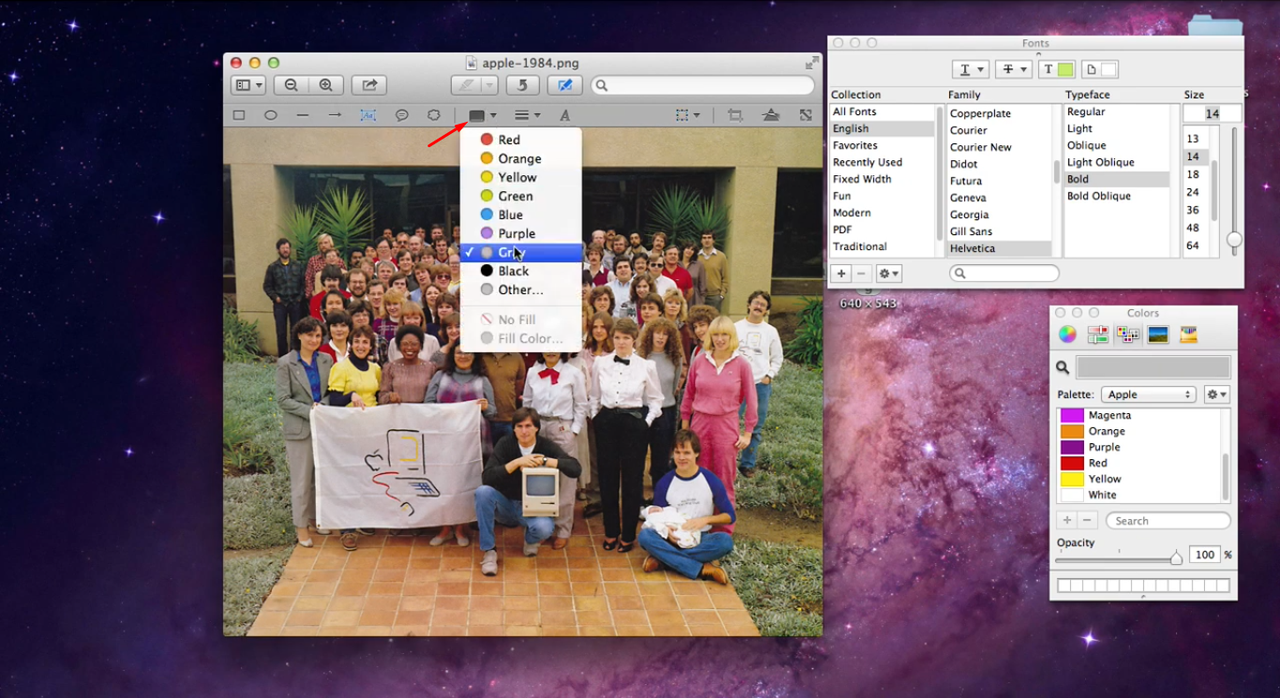
Task: Click the Preview search field
Action: pos(702,86)
